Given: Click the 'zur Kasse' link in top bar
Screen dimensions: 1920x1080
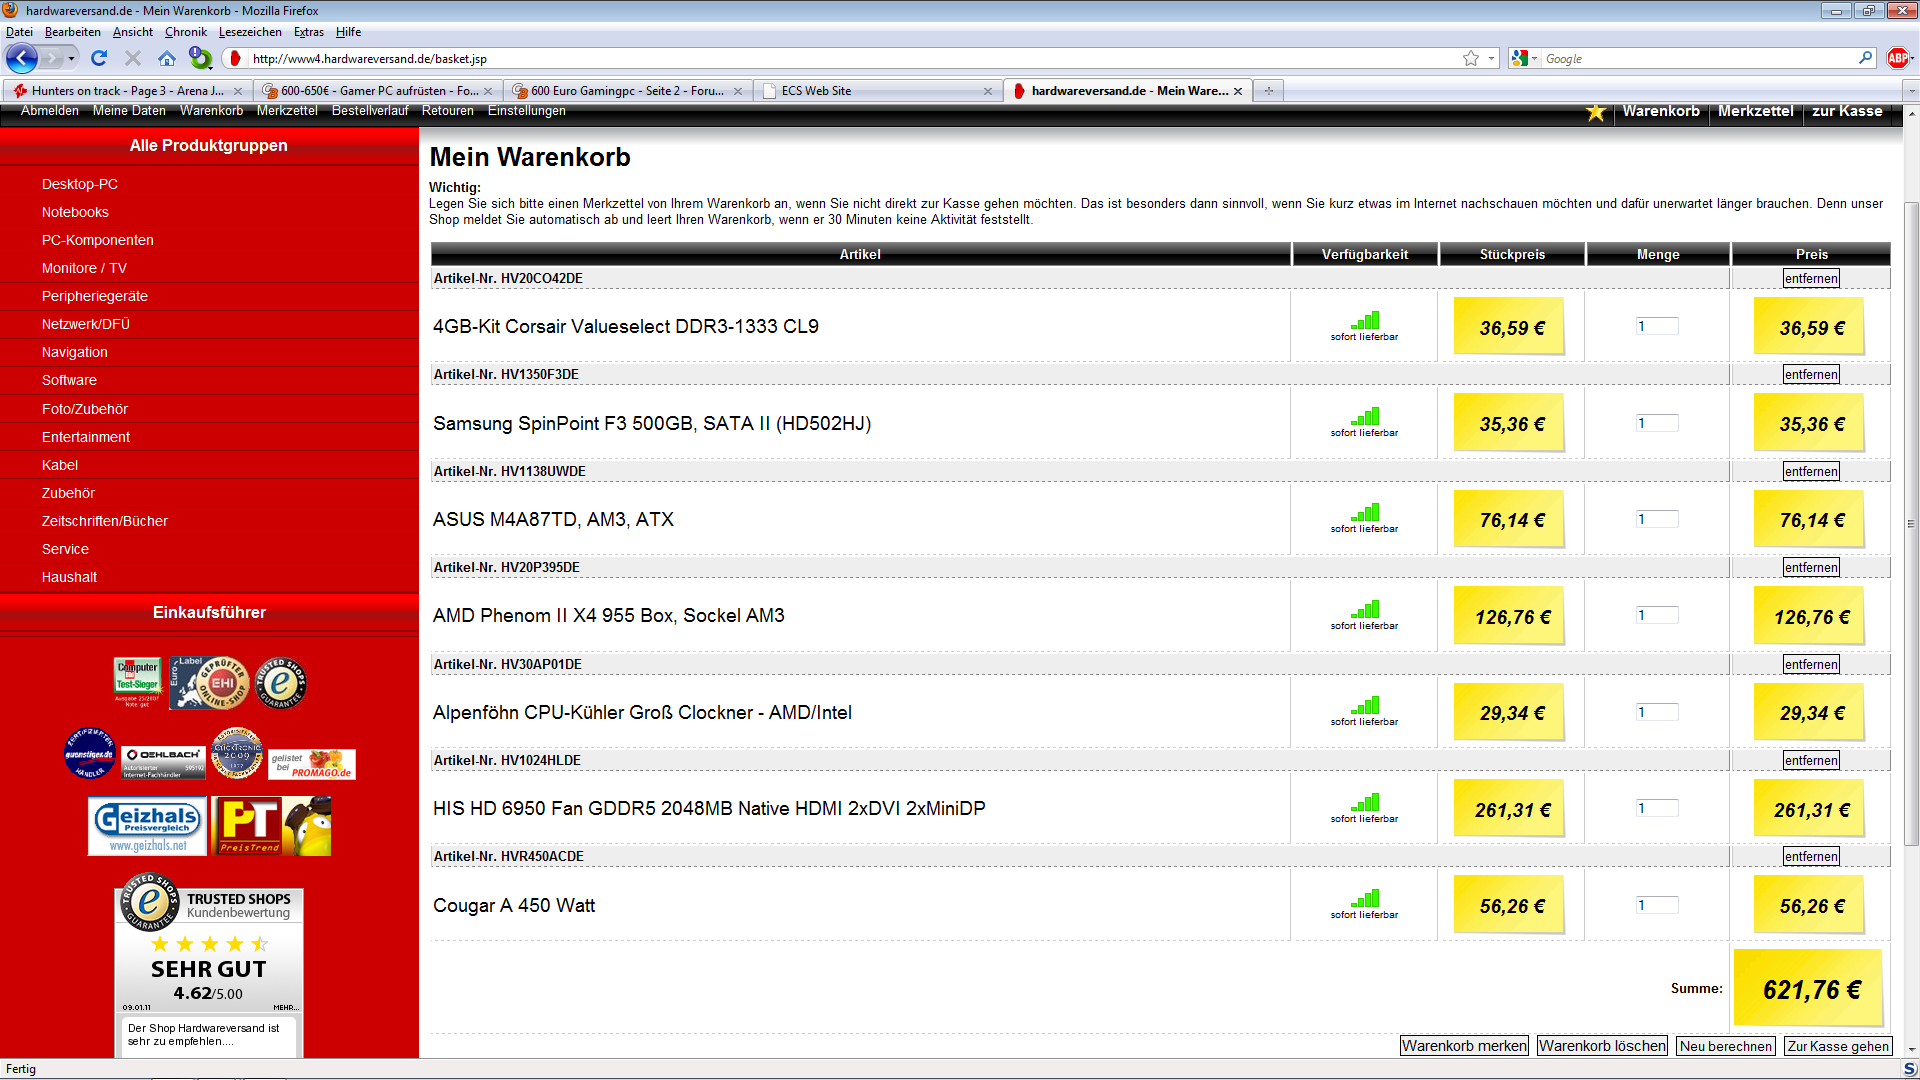Looking at the screenshot, I should click(x=1847, y=111).
